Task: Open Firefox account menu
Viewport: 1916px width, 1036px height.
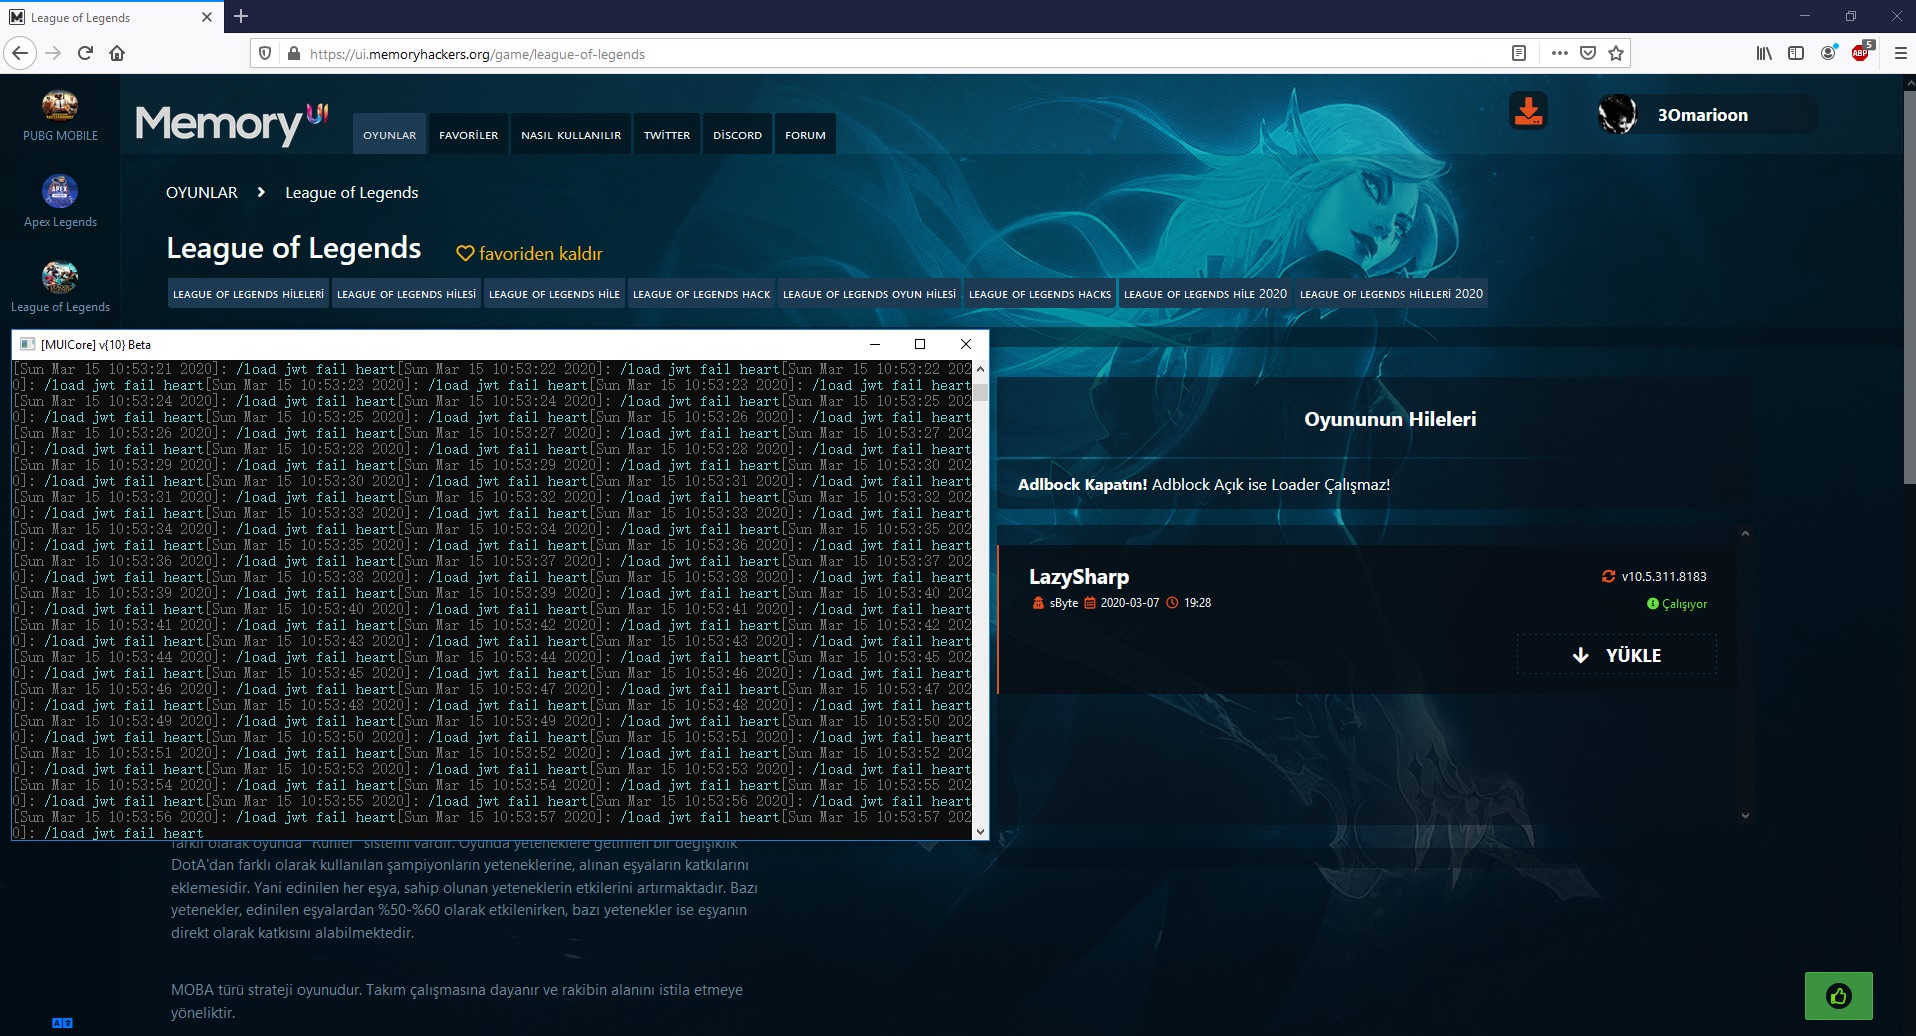Action: click(1828, 53)
